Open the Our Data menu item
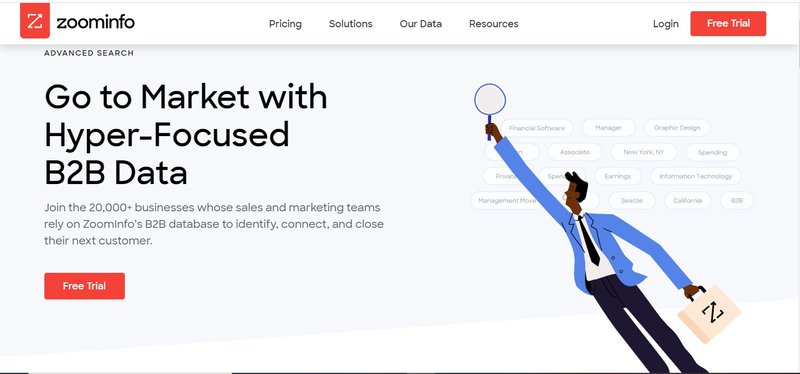 click(420, 24)
